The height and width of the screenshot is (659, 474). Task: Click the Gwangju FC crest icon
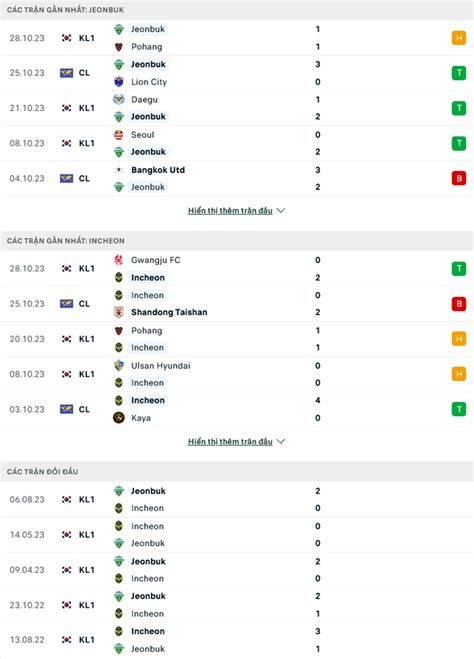(x=119, y=260)
